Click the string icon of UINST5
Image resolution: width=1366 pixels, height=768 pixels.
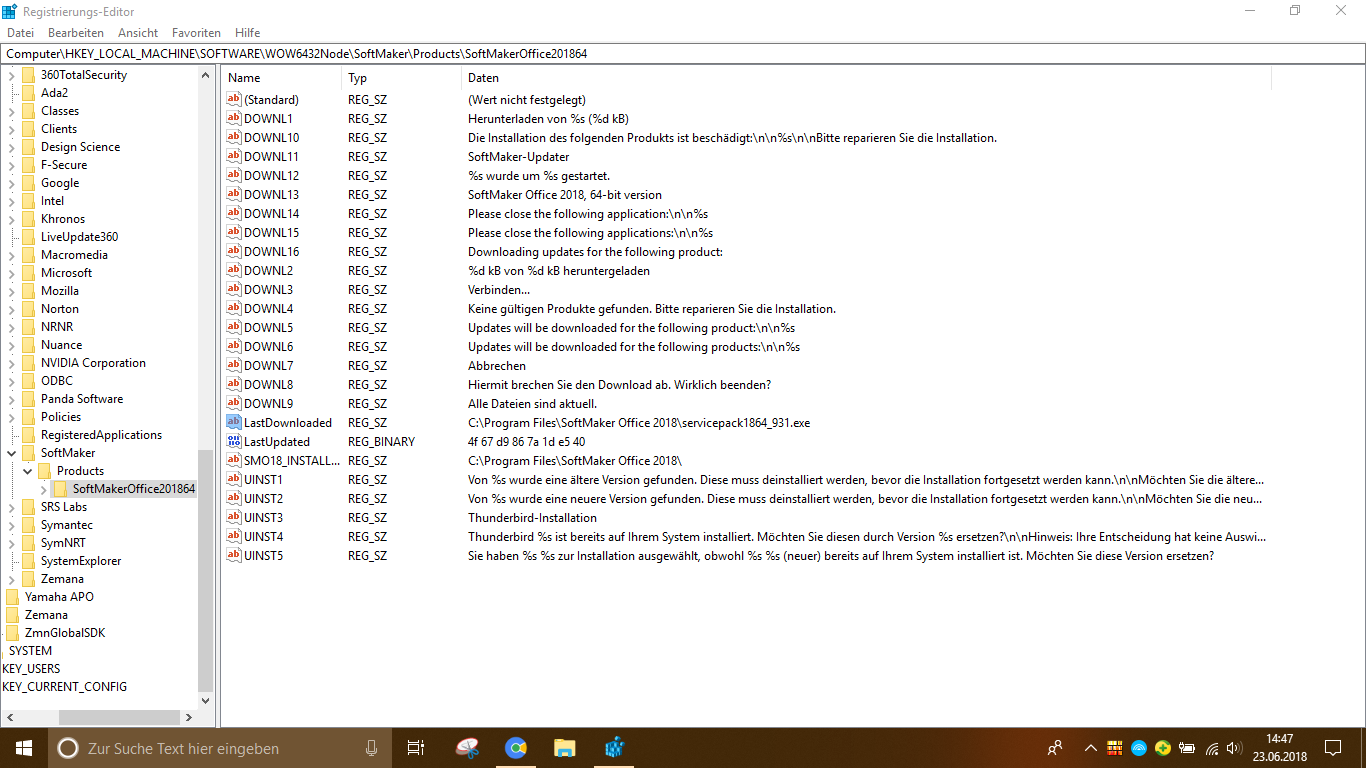point(234,555)
